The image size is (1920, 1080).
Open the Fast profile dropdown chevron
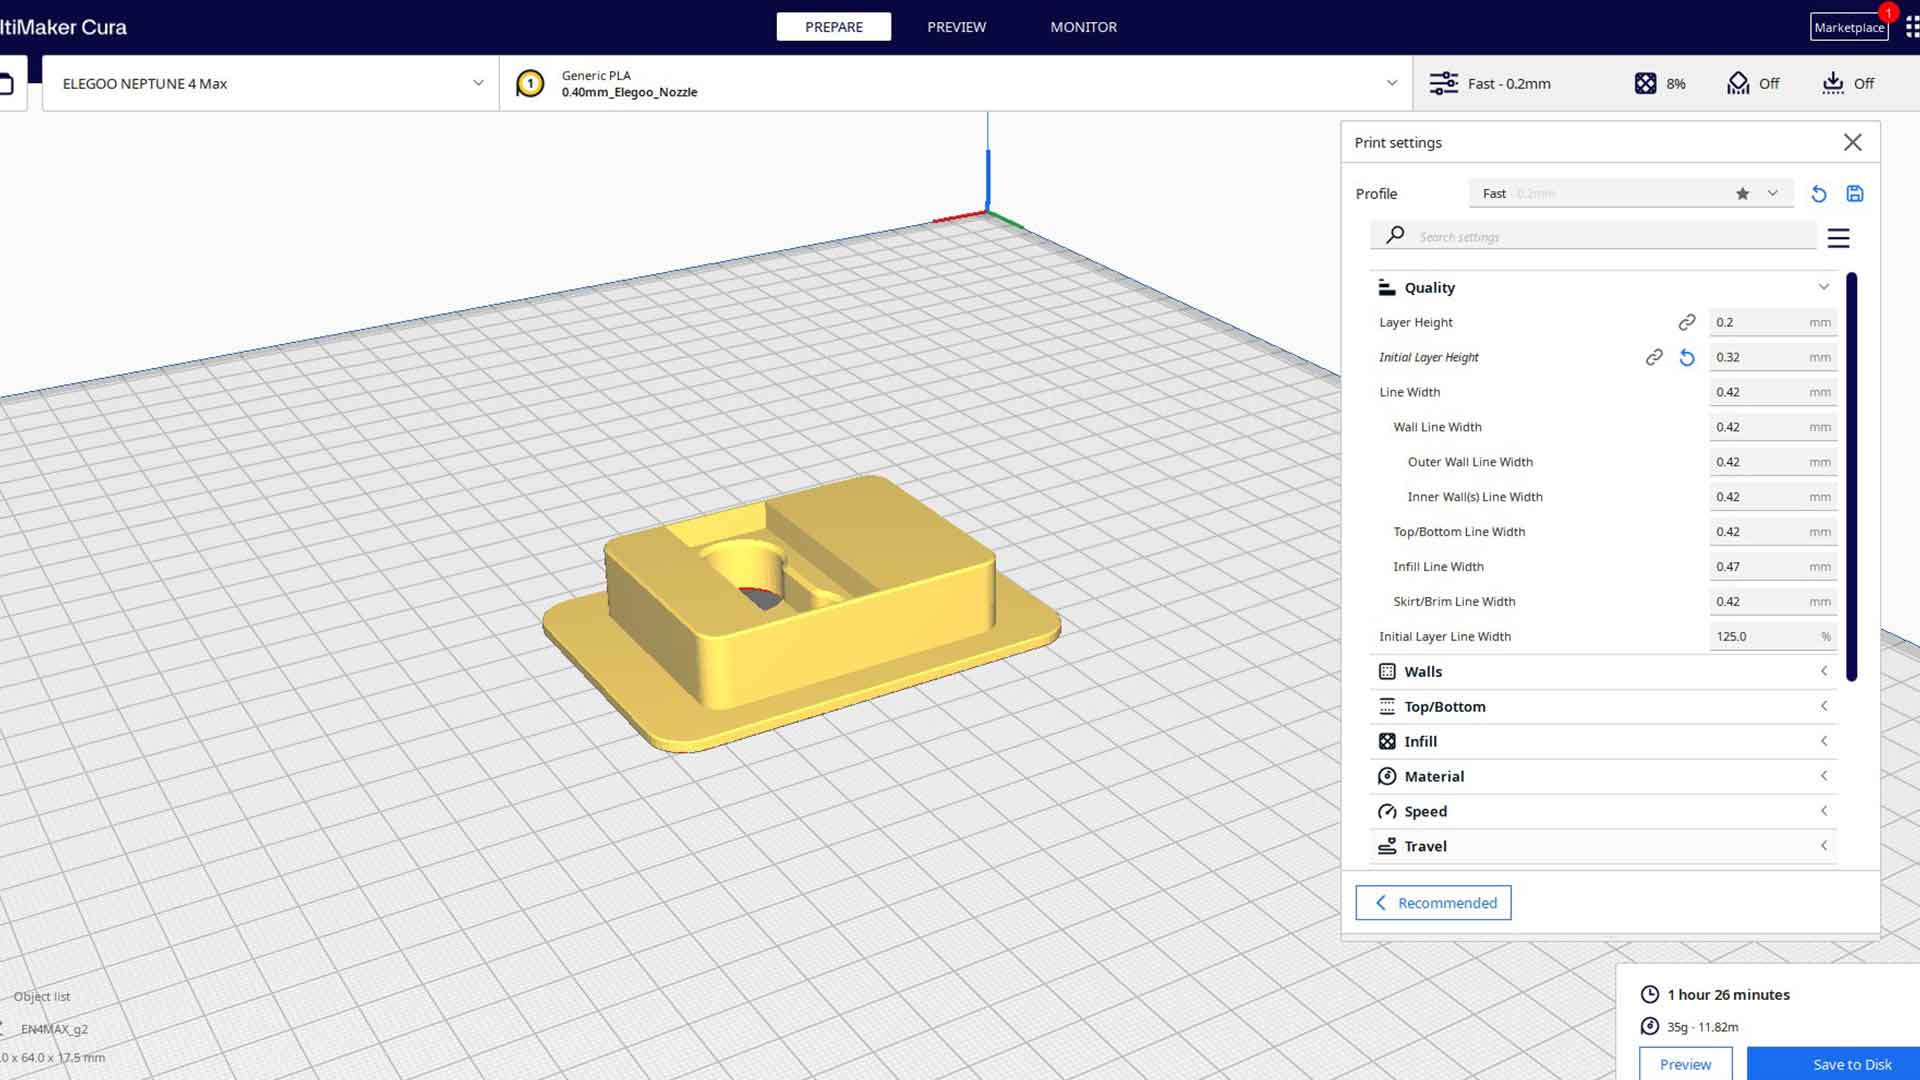pyautogui.click(x=1772, y=194)
